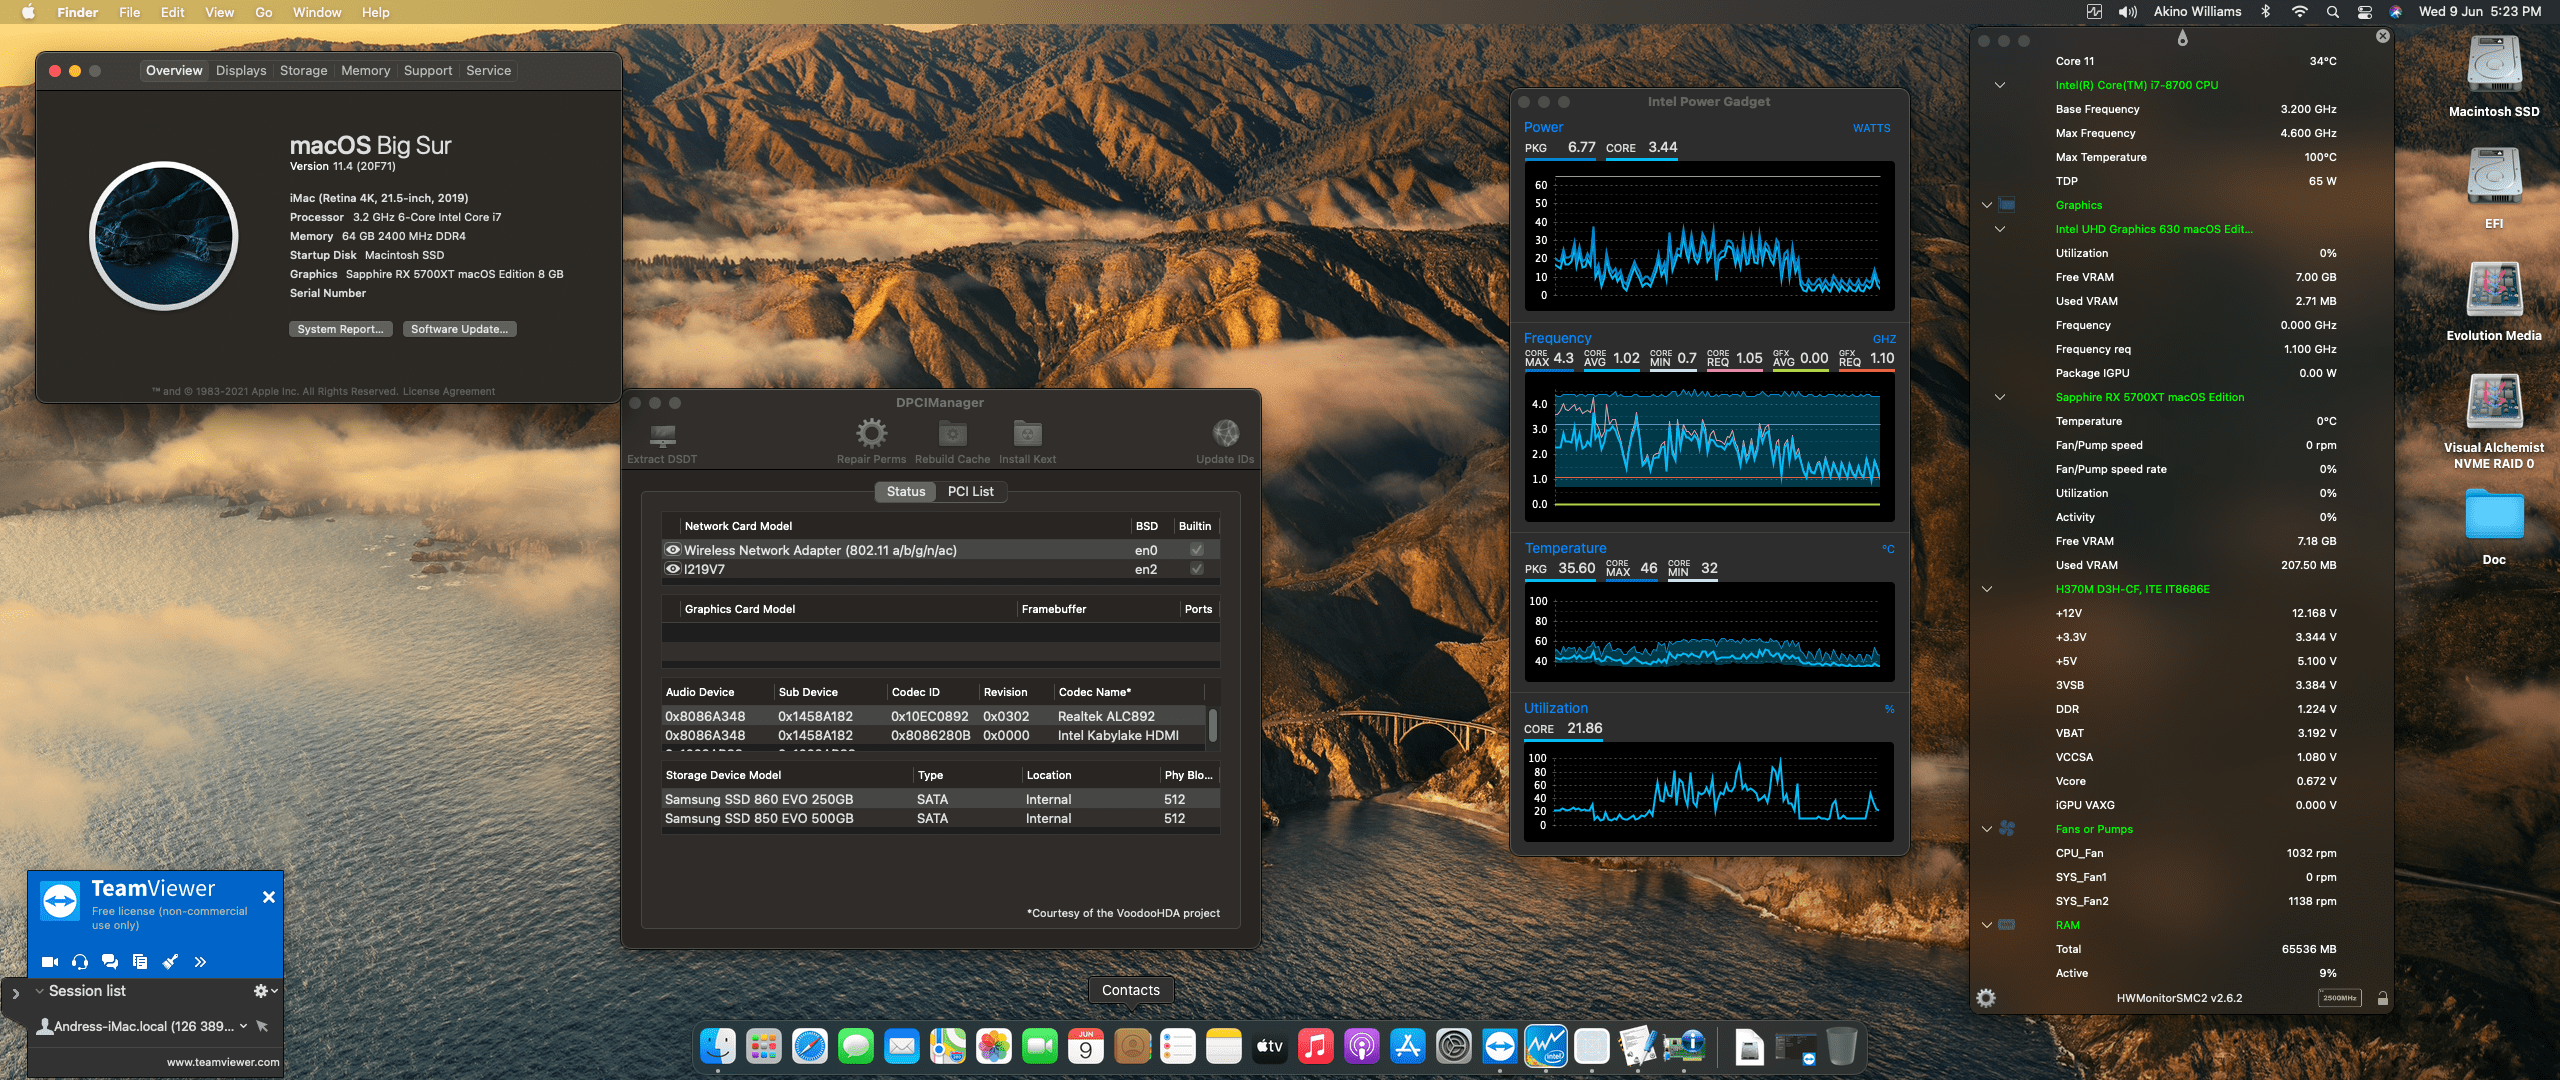Open Safari from the Dock

pos(810,1047)
